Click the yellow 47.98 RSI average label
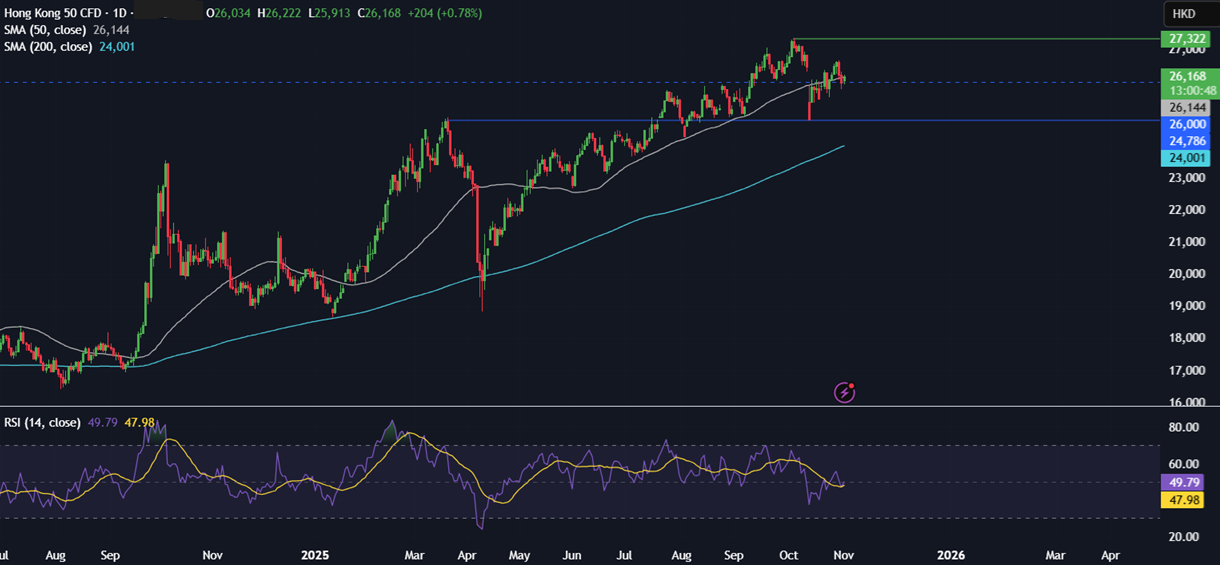This screenshot has width=1220, height=565. pyautogui.click(x=1185, y=499)
